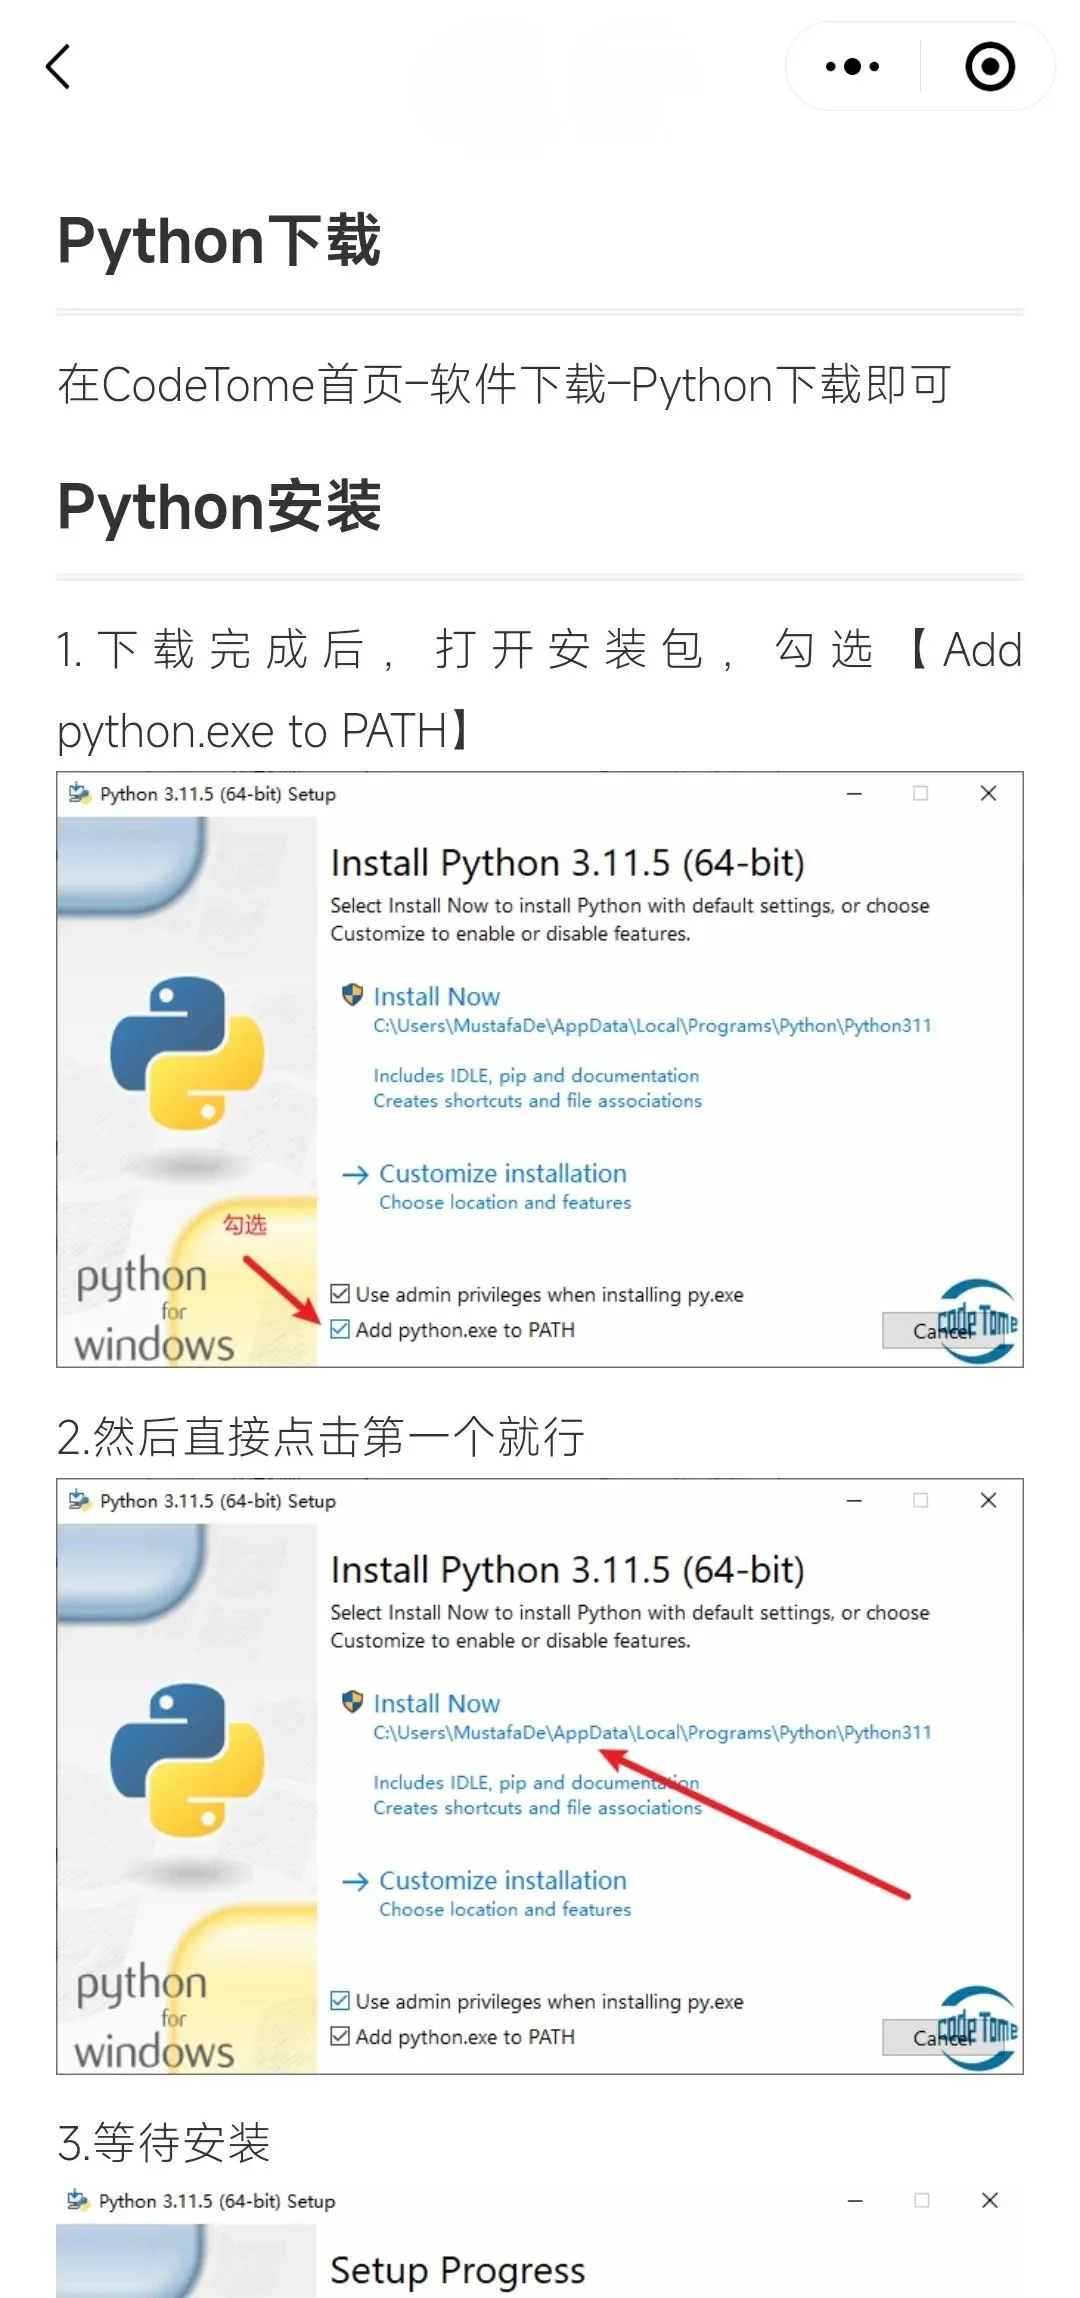Screen dimensions: 1080x2298
Task: Click Install Now in the first setup screenshot
Action: (436, 996)
